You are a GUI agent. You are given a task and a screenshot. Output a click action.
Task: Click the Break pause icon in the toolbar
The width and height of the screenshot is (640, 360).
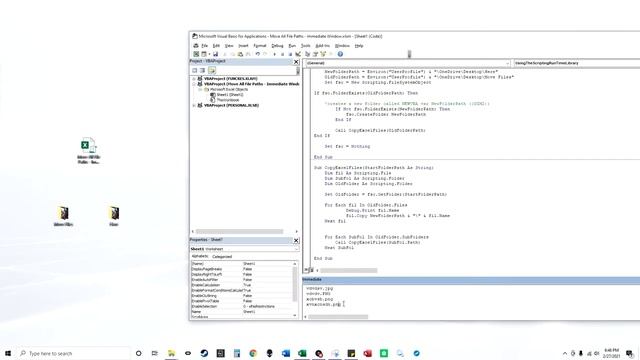pyautogui.click(x=282, y=54)
